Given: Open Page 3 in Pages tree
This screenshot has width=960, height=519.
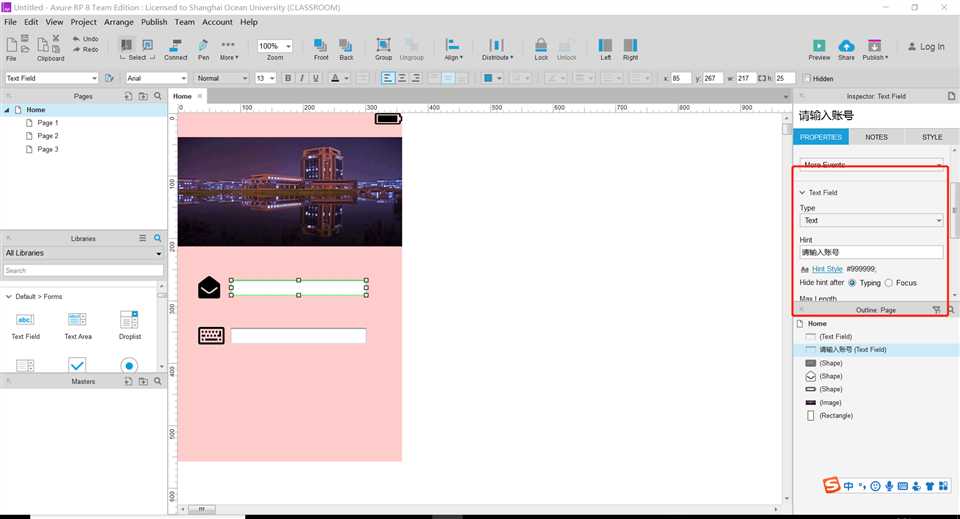Looking at the screenshot, I should pos(48,149).
